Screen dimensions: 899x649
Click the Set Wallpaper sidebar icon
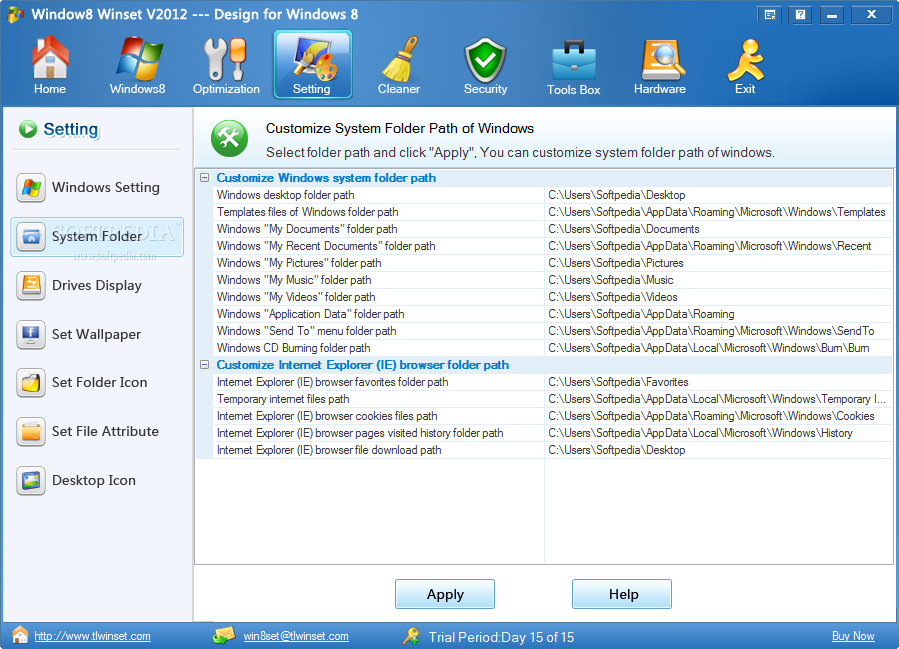click(x=31, y=334)
